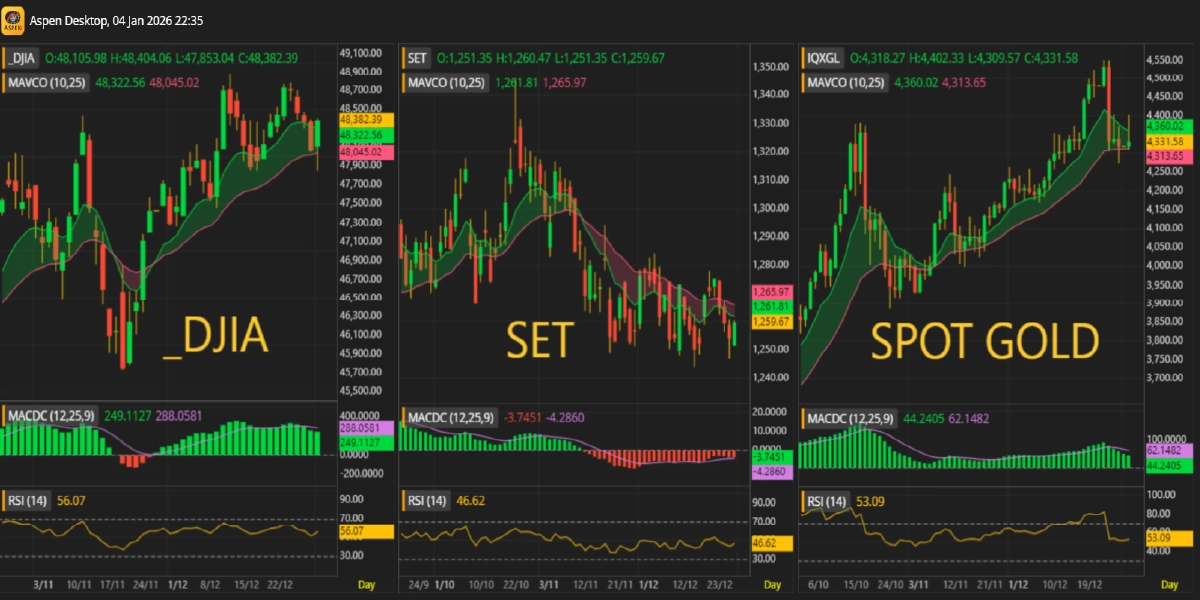1200x600 pixels.
Task: Select the _DJIA symbol label in header
Action: click(22, 58)
